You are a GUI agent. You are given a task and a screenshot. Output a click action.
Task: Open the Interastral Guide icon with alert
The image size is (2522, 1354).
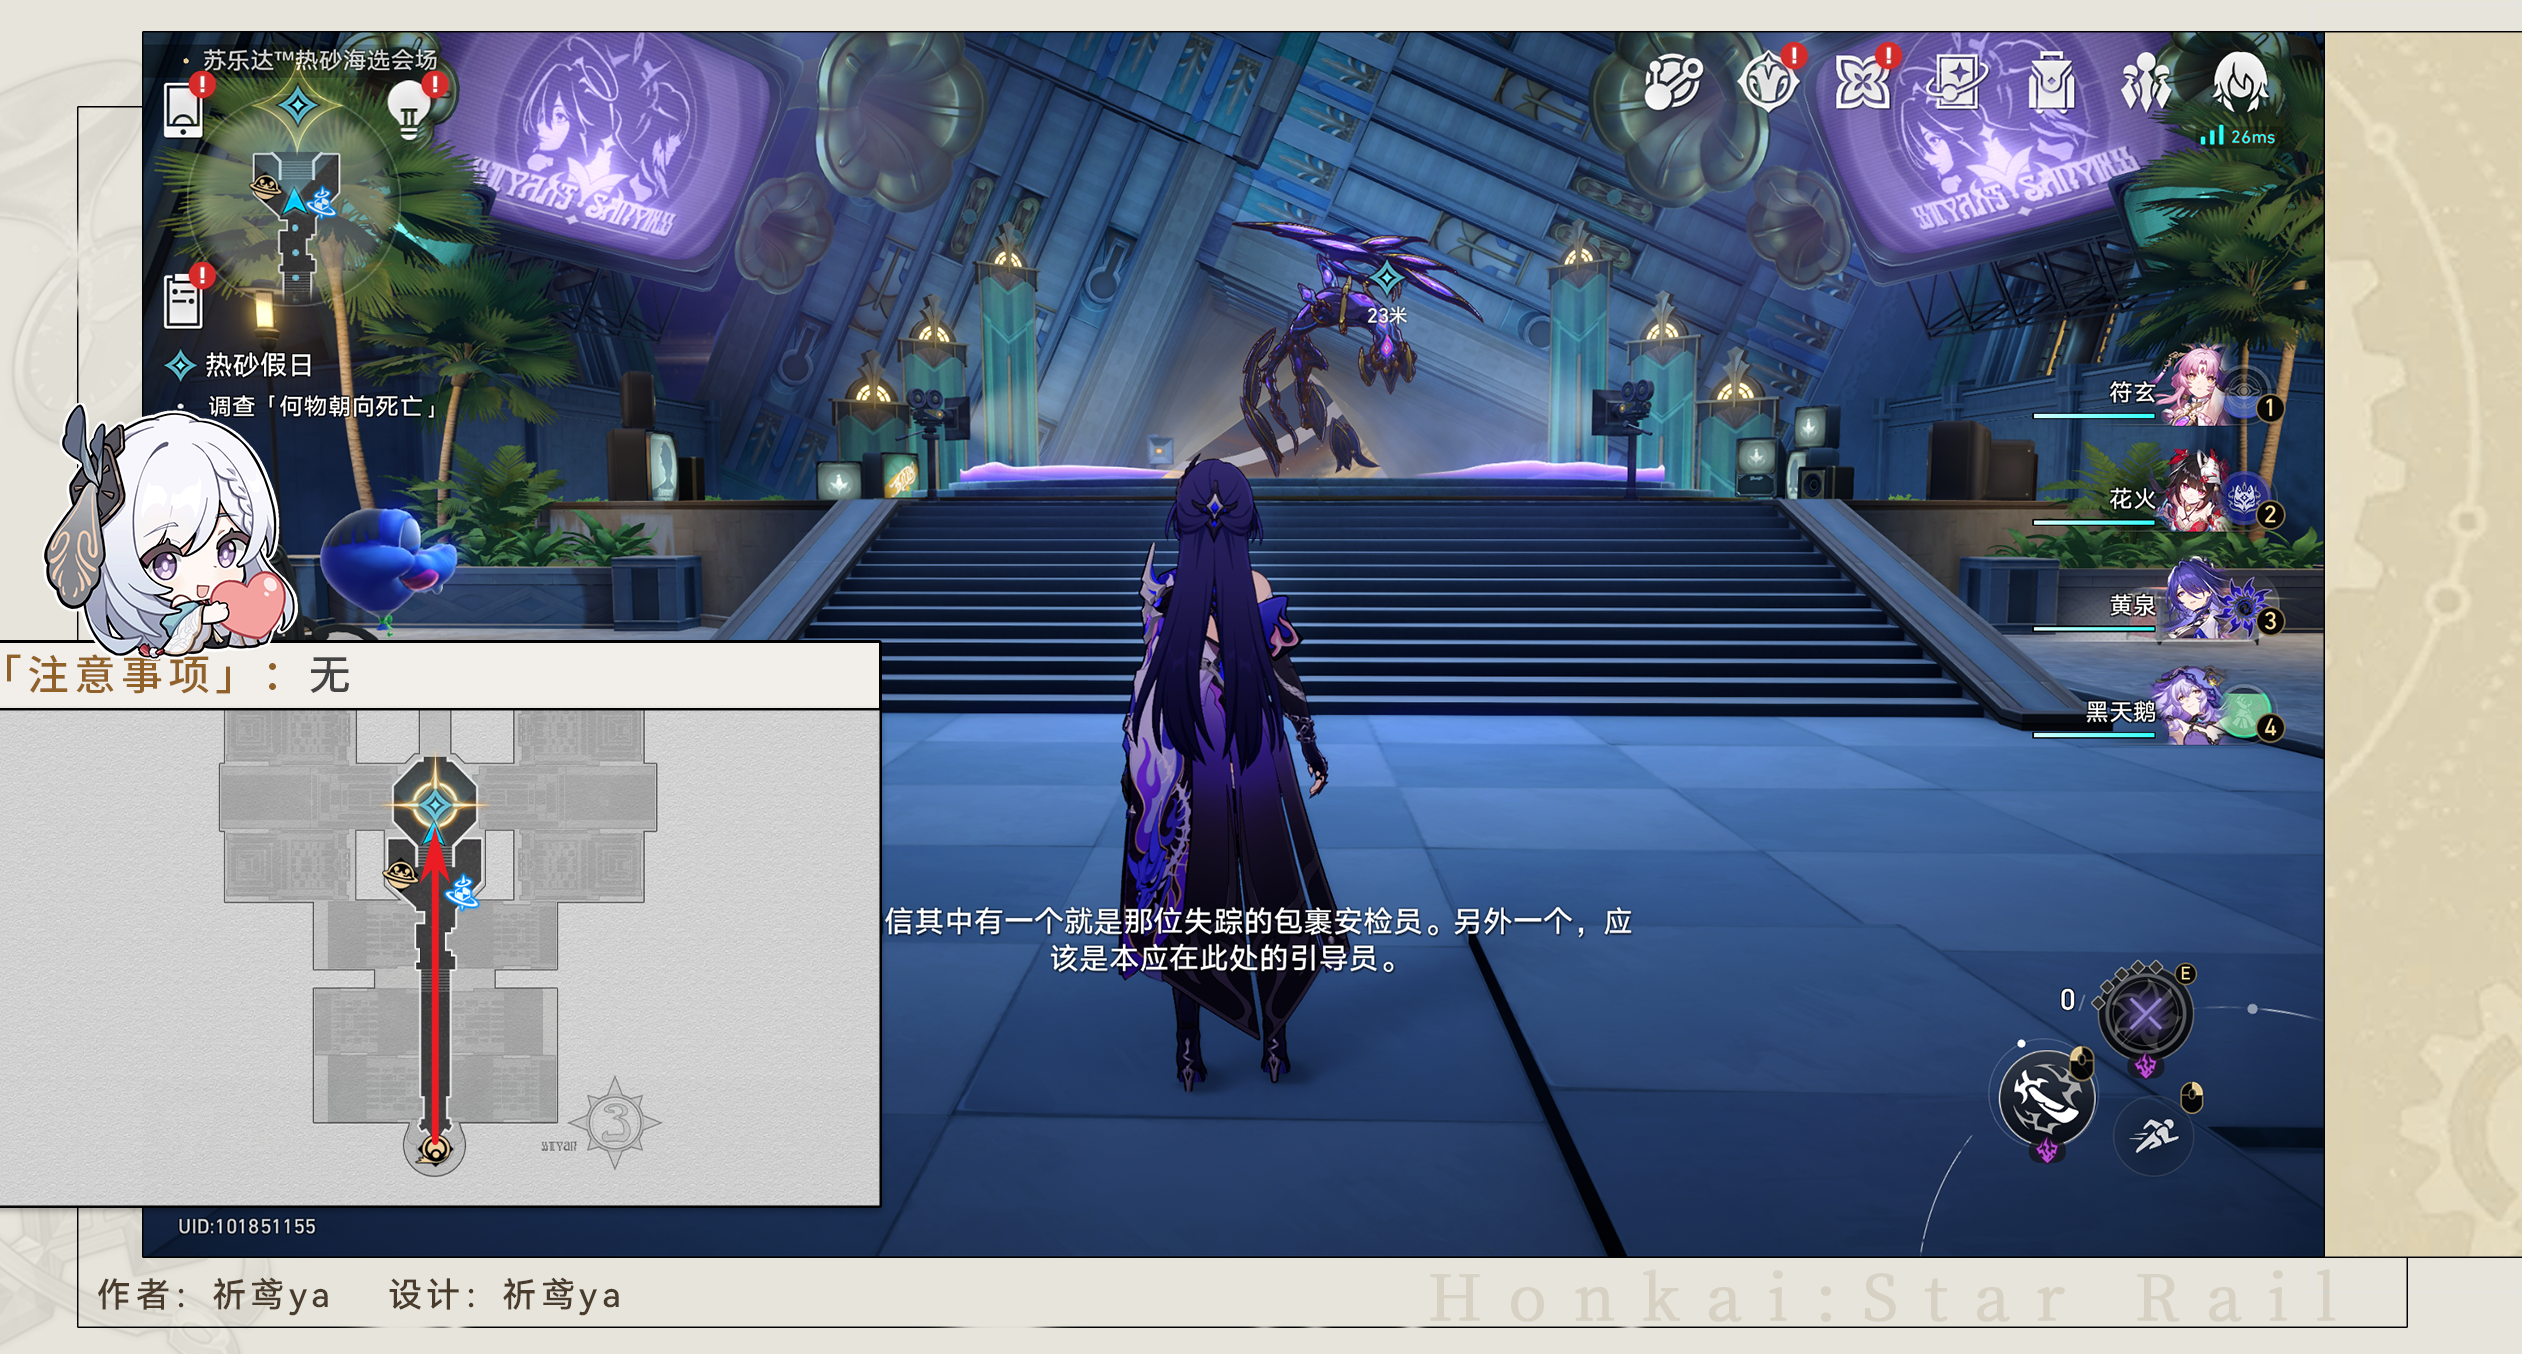[x=1767, y=82]
